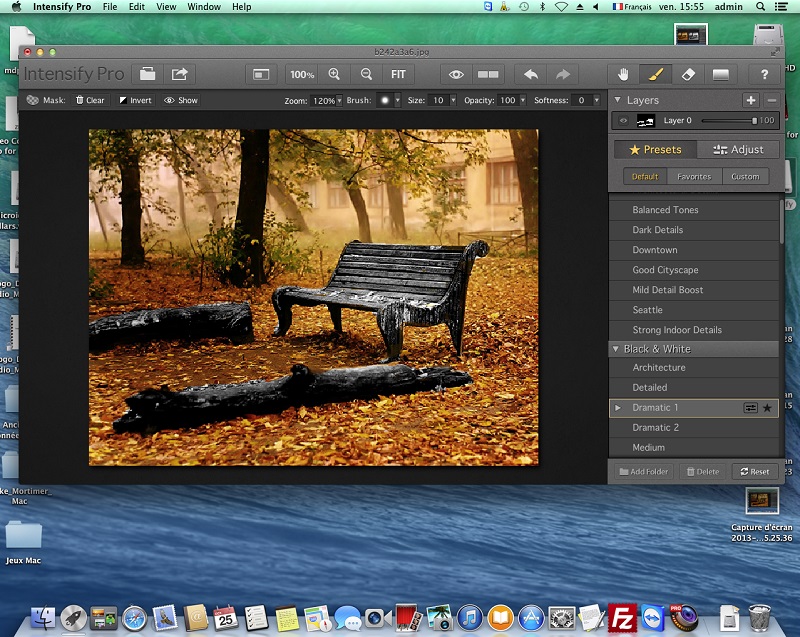The height and width of the screenshot is (637, 800).
Task: Apply the Dramatic 2 preset
Action: [x=694, y=427]
